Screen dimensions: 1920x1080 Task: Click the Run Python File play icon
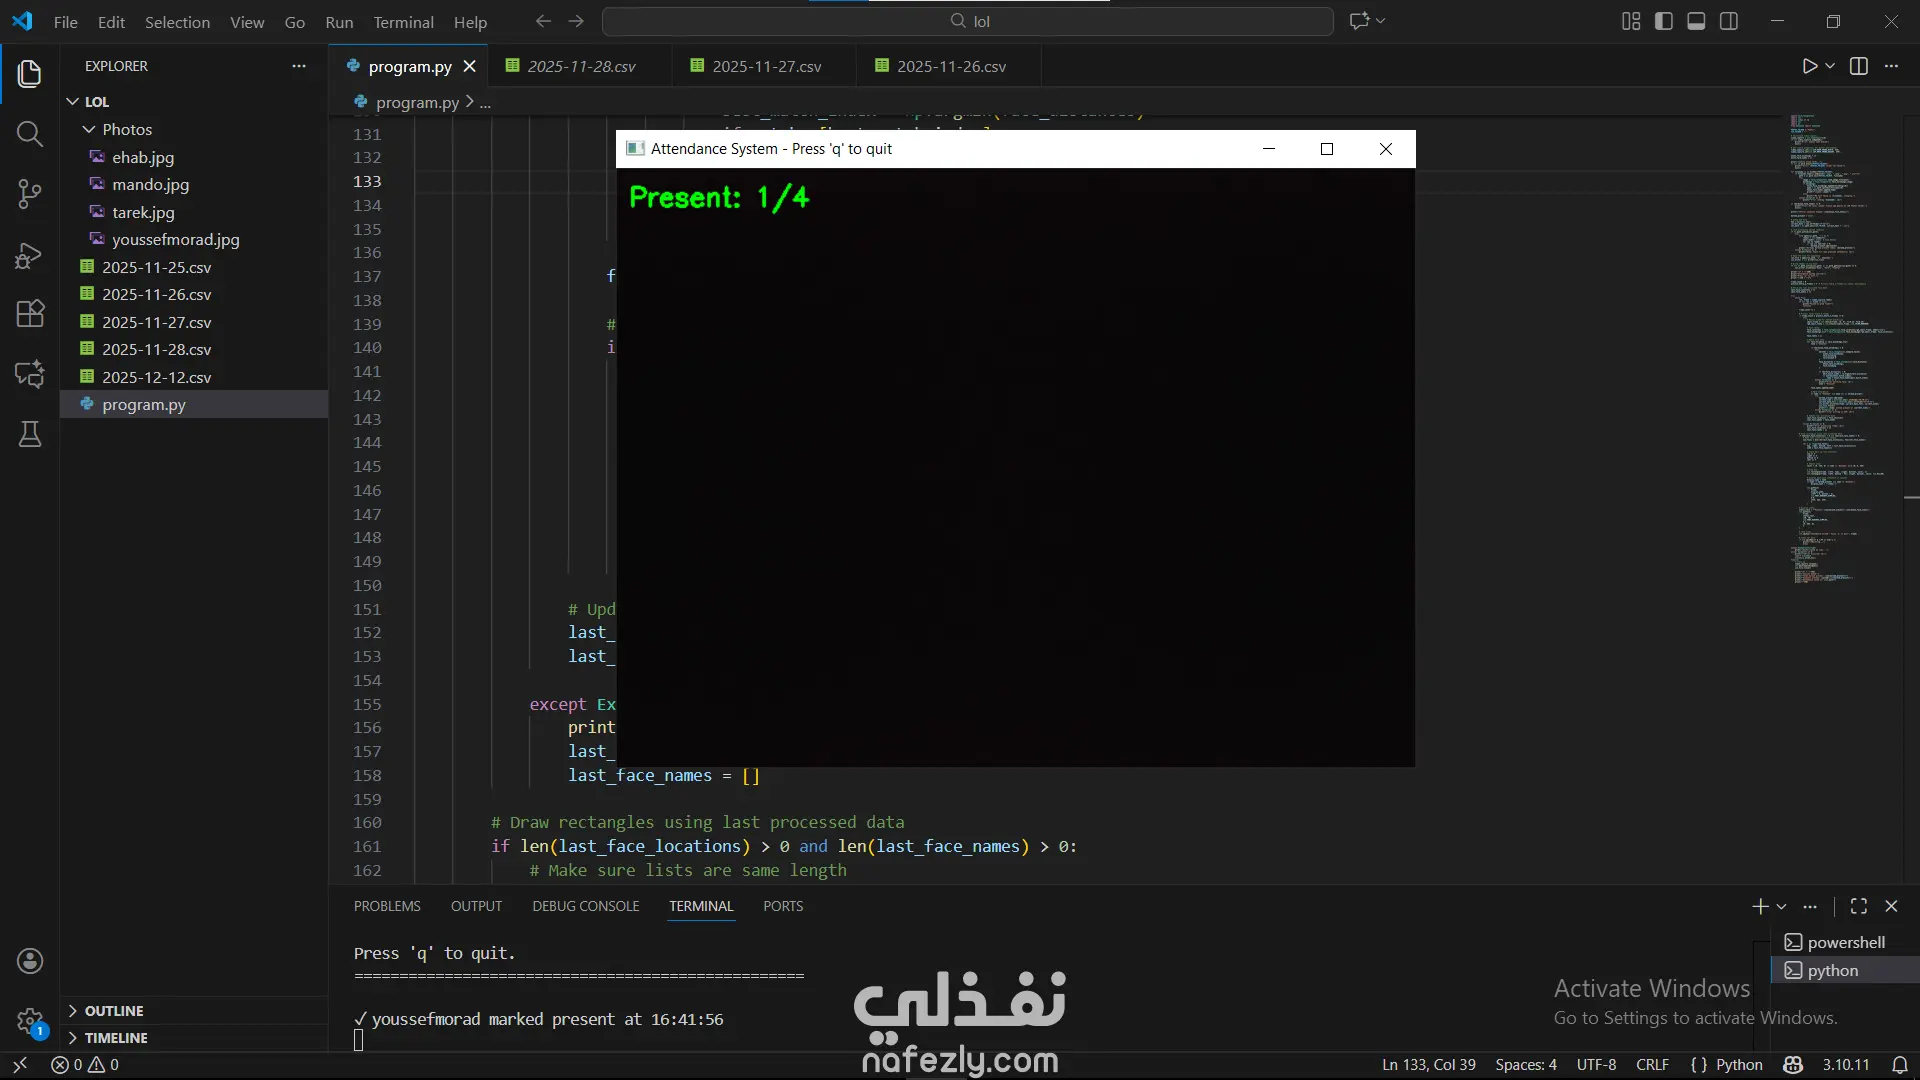tap(1809, 66)
